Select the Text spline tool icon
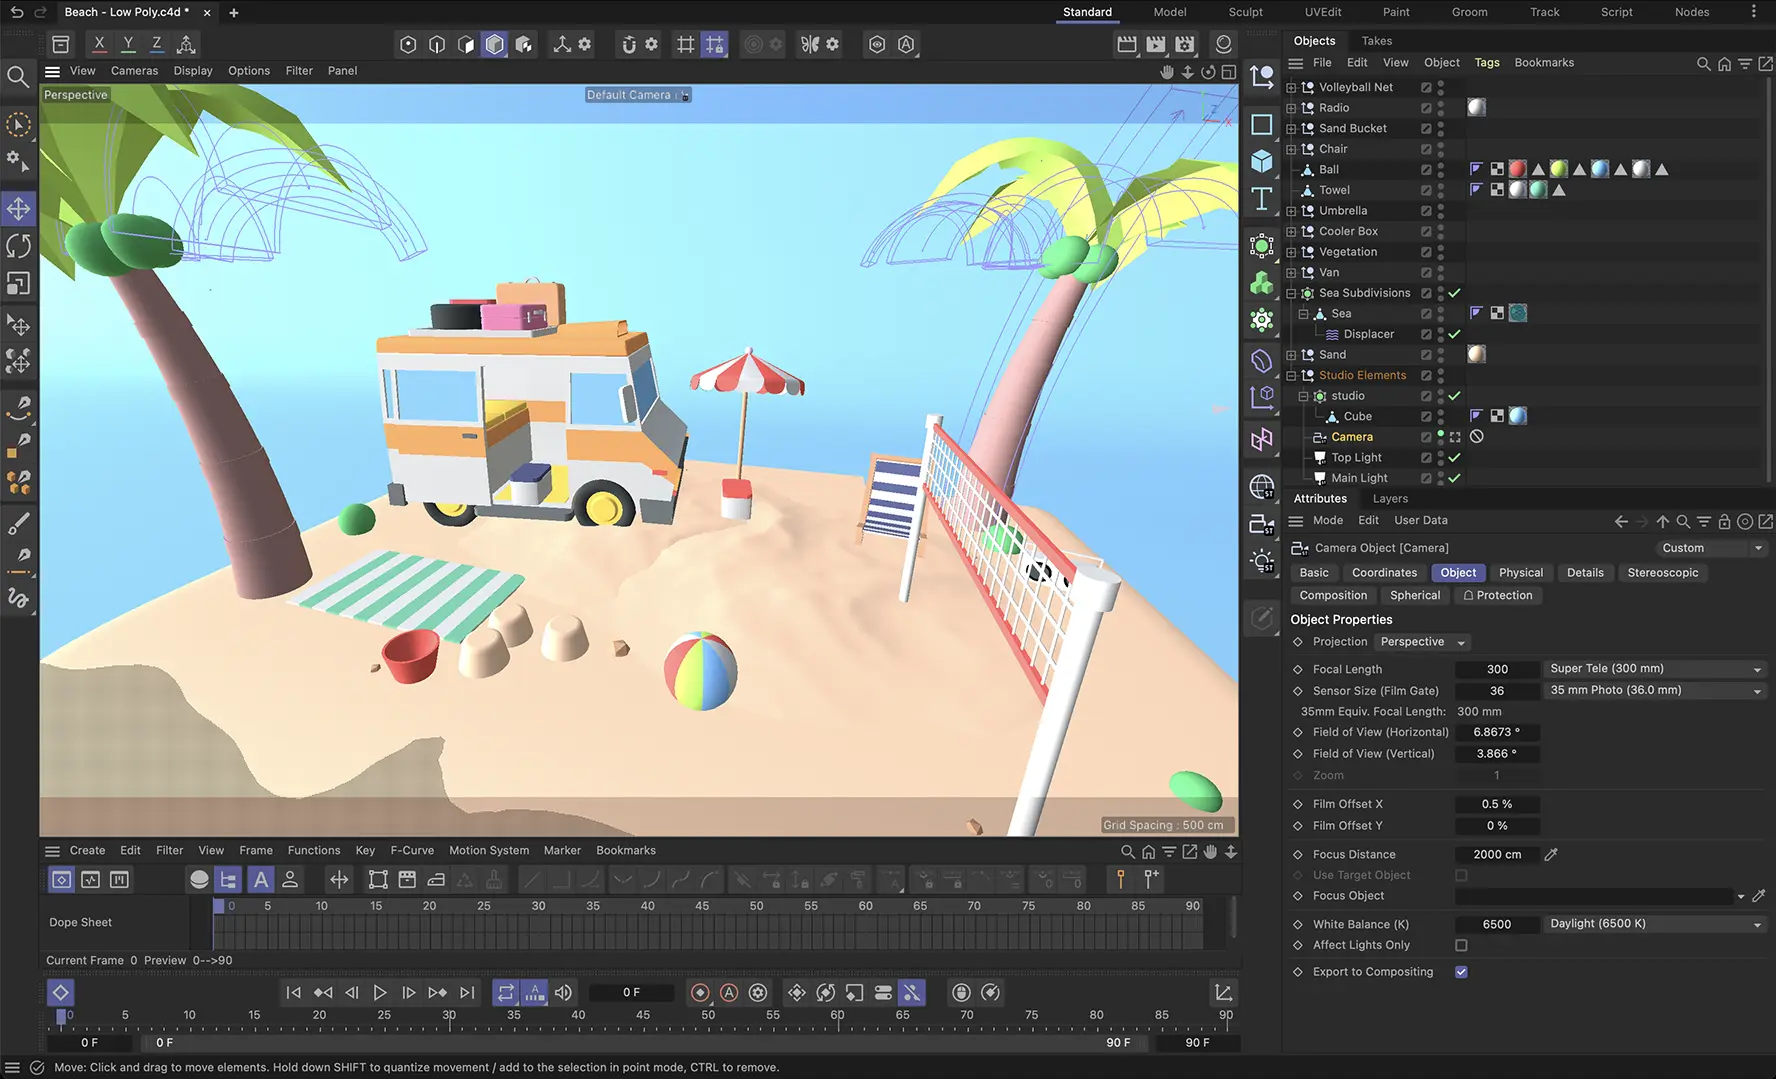Screen dimensions: 1776x1079 pyautogui.click(x=1262, y=198)
